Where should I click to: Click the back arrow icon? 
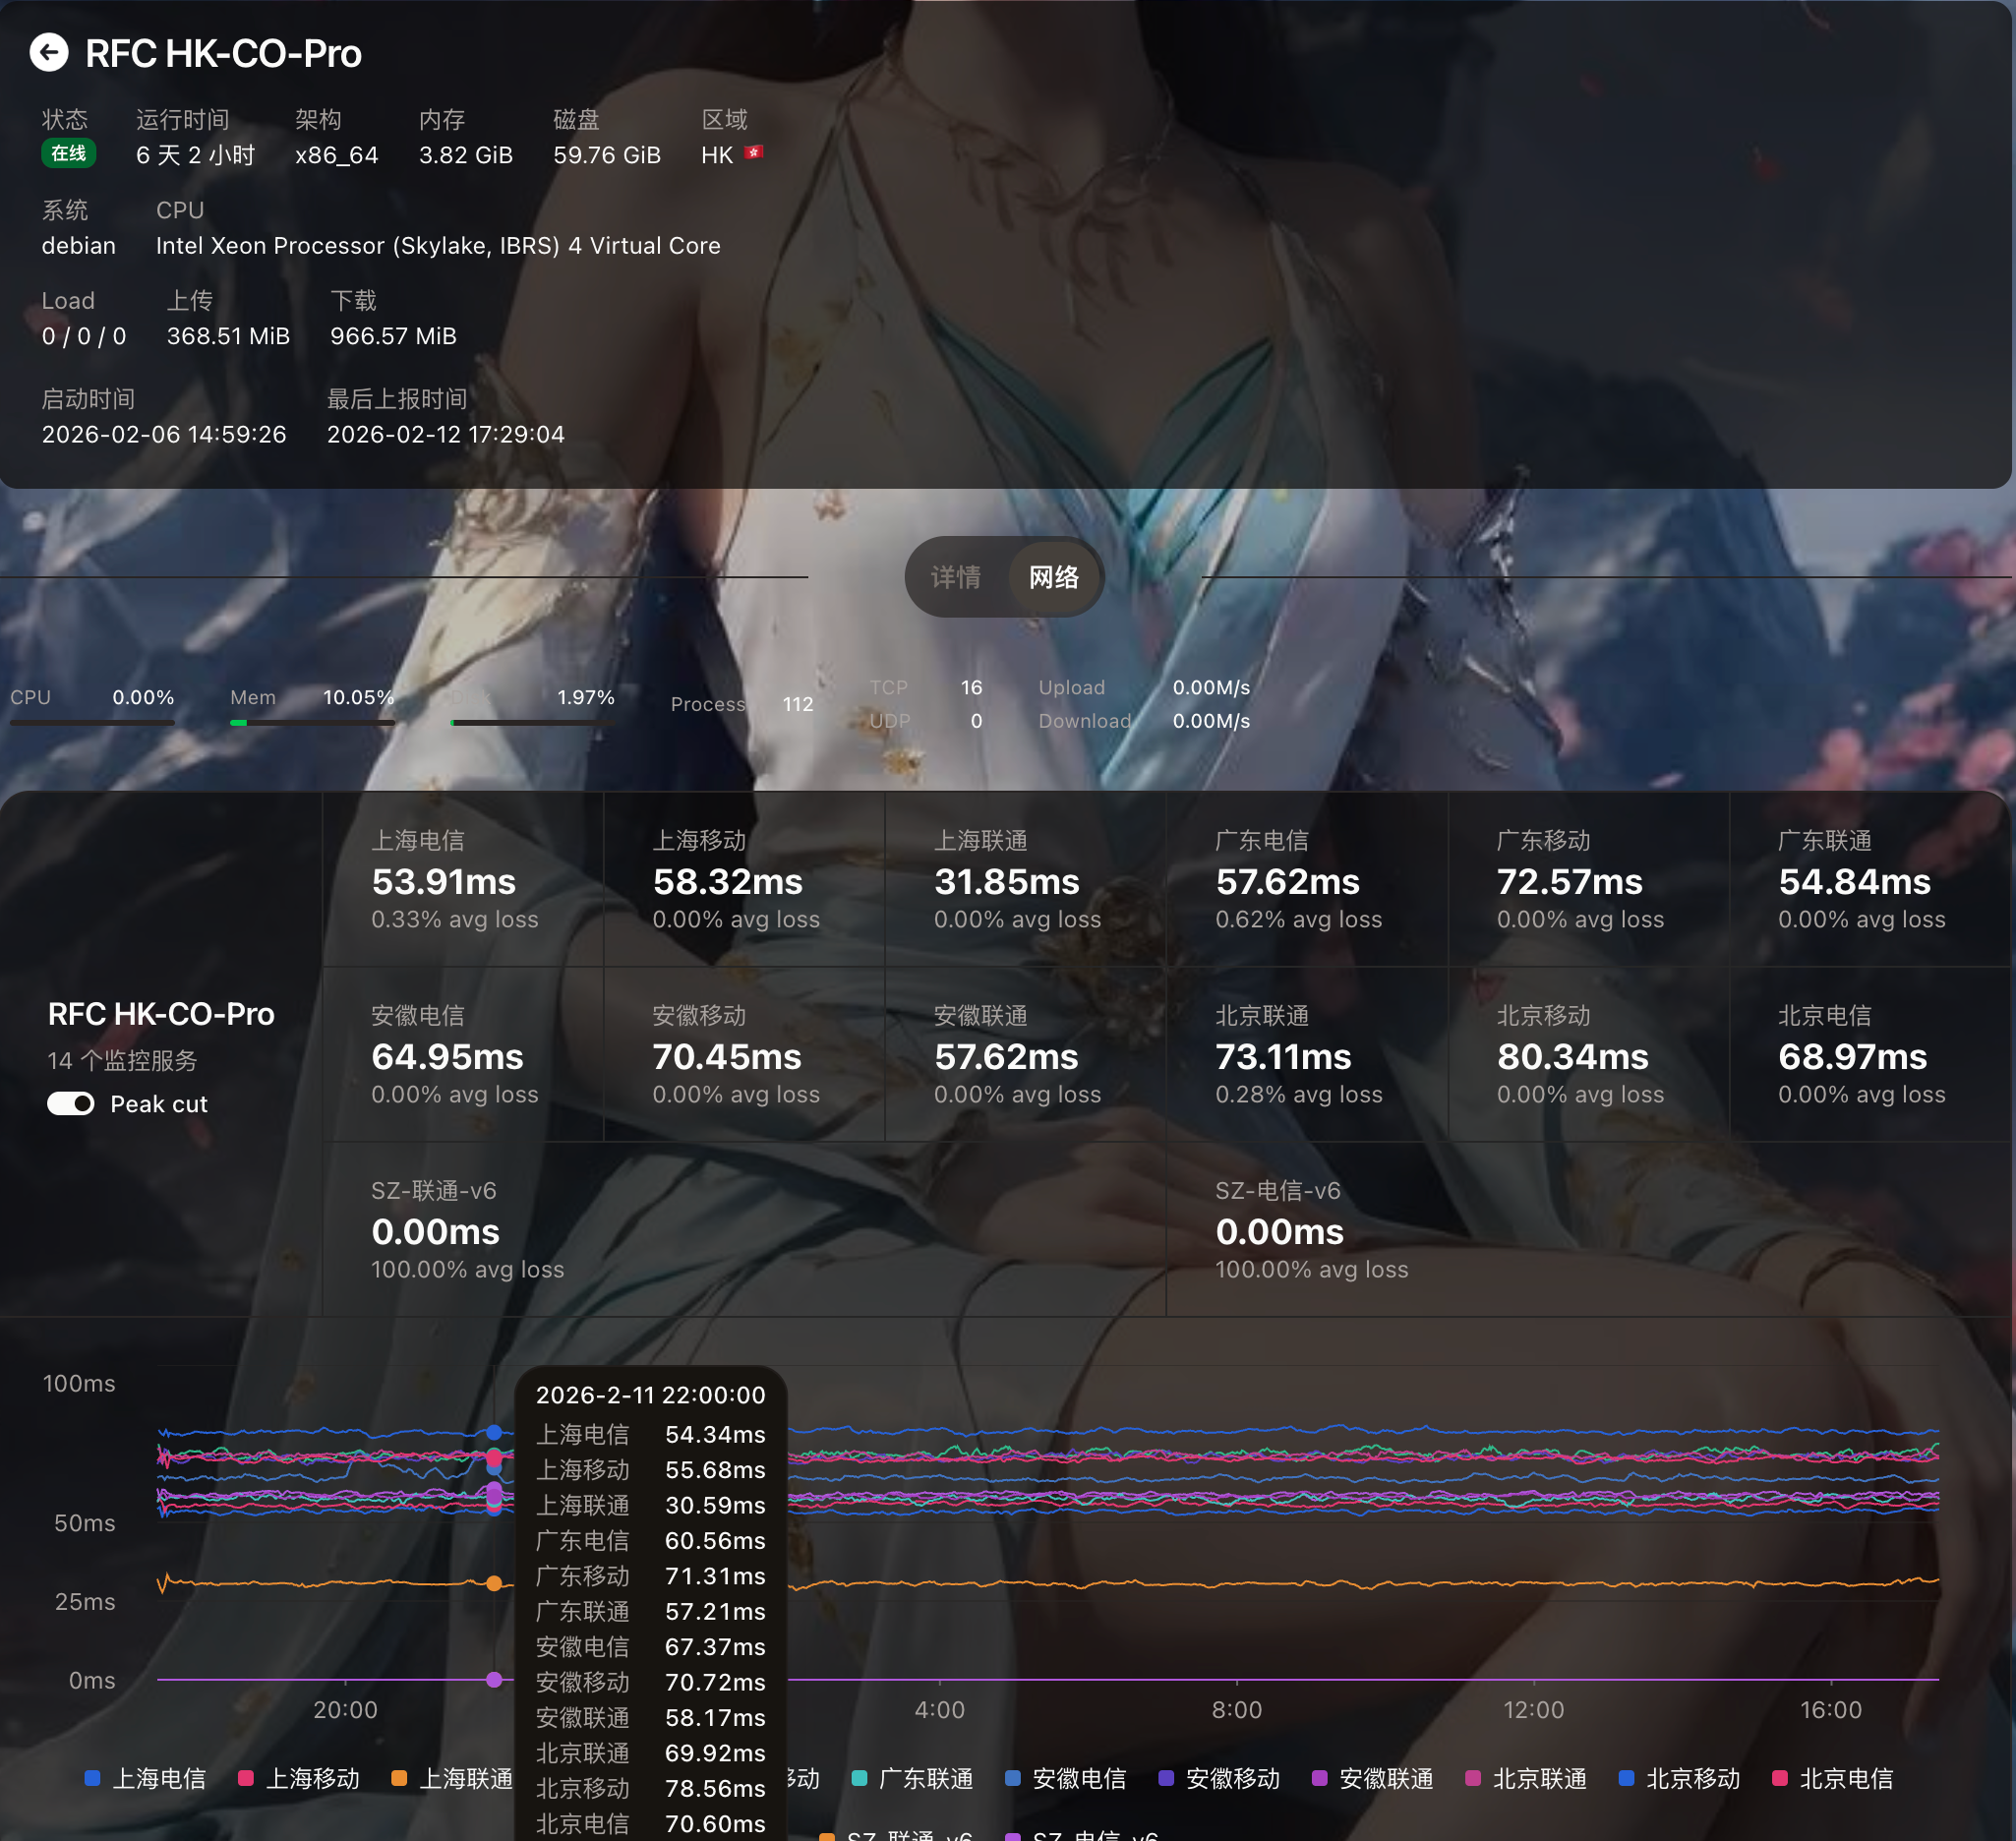pos(48,52)
